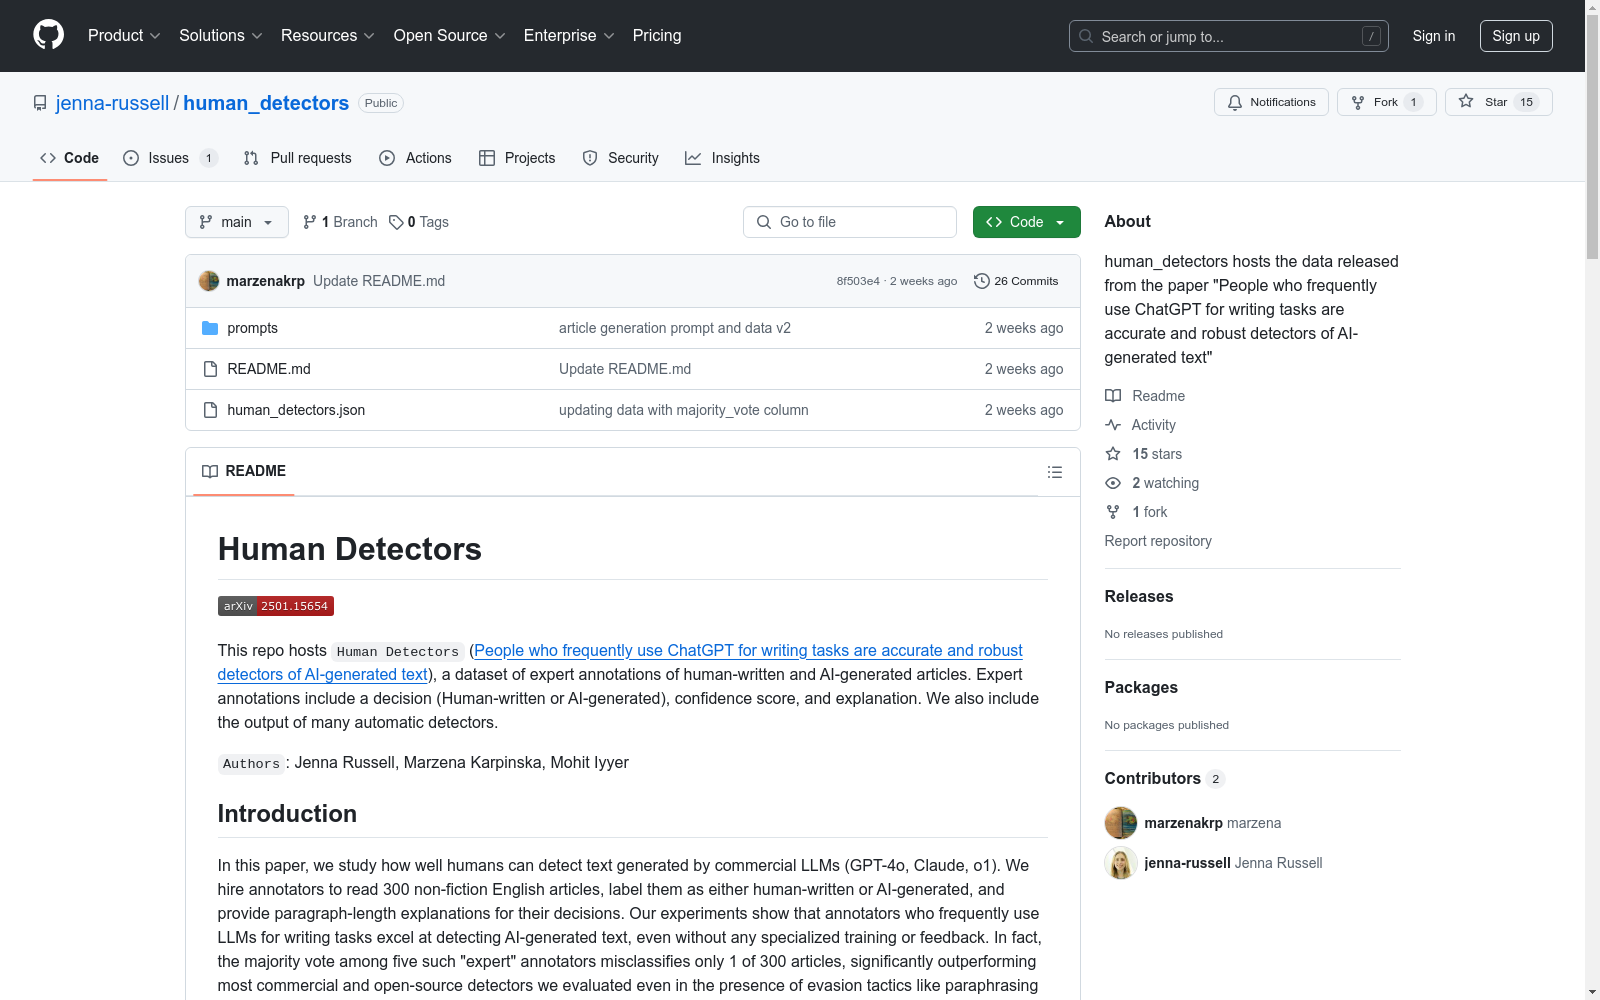Open the README.md file
The width and height of the screenshot is (1600, 1000).
[x=269, y=369]
